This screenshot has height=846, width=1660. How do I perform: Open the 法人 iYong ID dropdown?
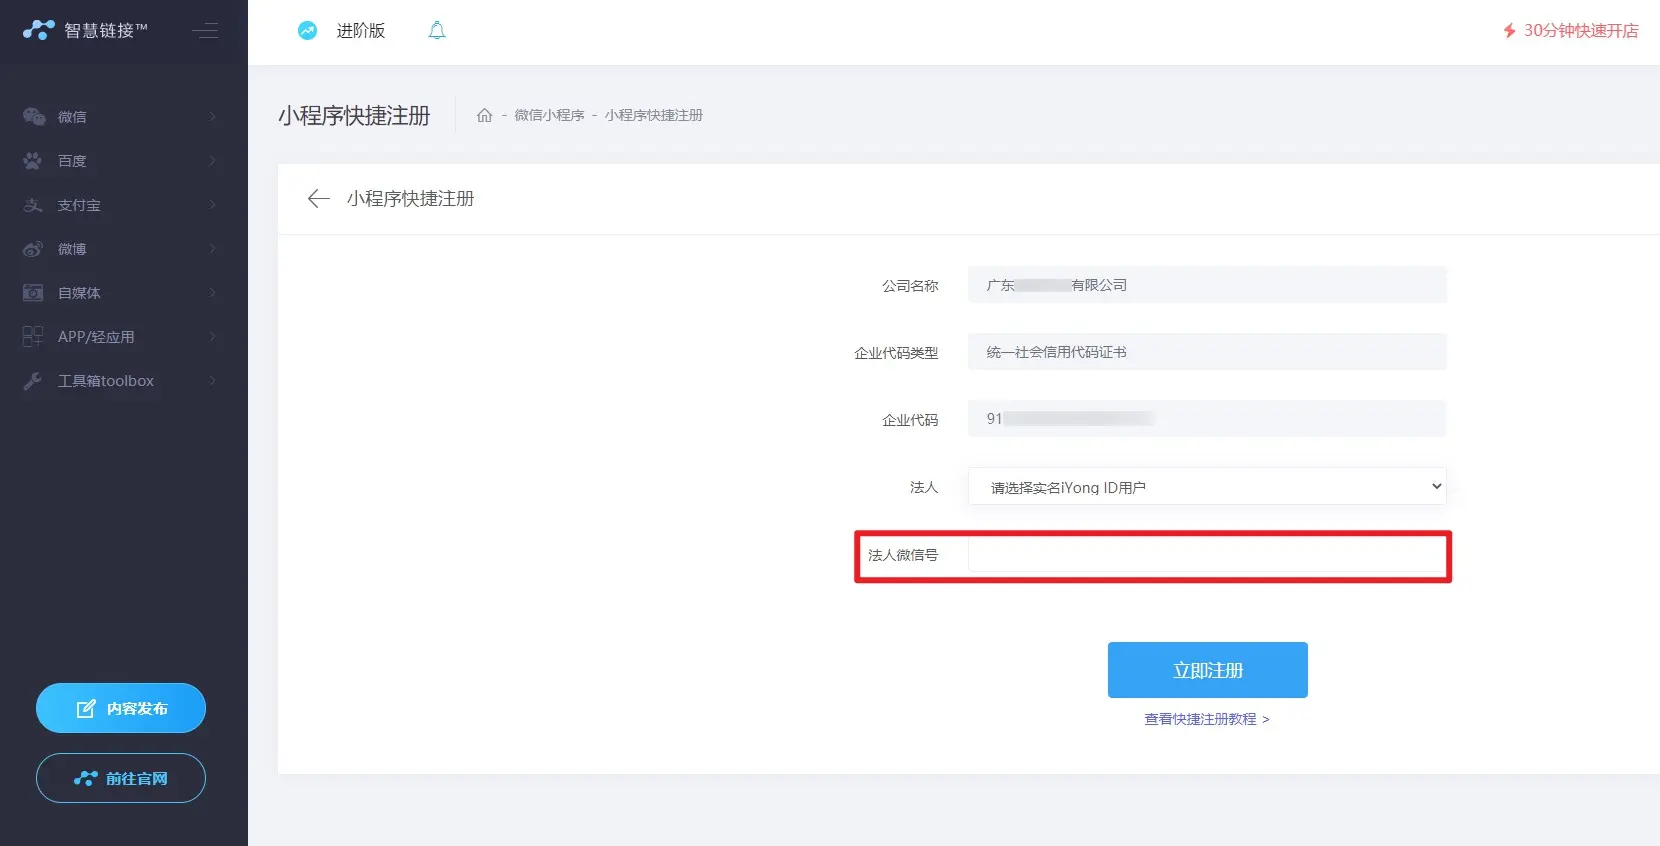[1206, 487]
